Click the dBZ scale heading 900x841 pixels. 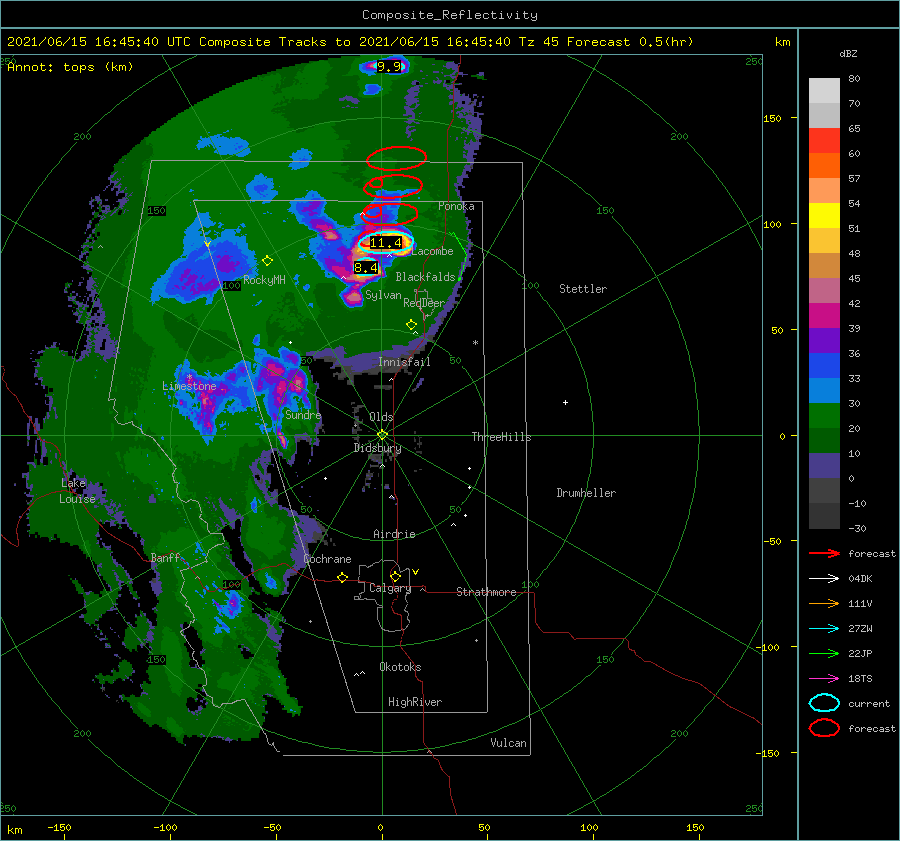click(848, 54)
